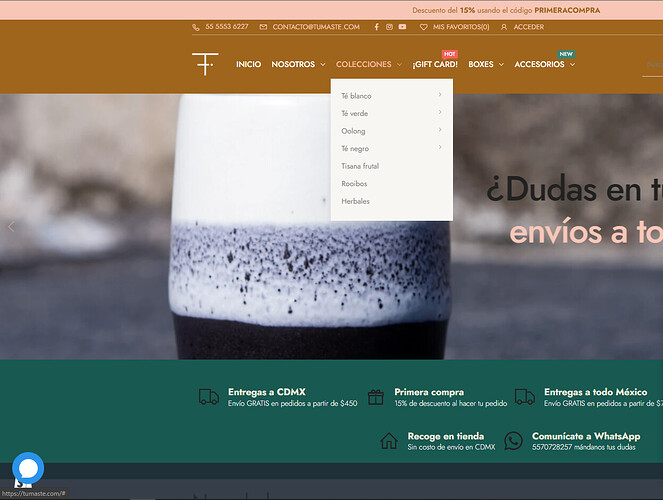The width and height of the screenshot is (663, 500).
Task: Click the ¿Dudas en hero headline
Action: [x=574, y=189]
